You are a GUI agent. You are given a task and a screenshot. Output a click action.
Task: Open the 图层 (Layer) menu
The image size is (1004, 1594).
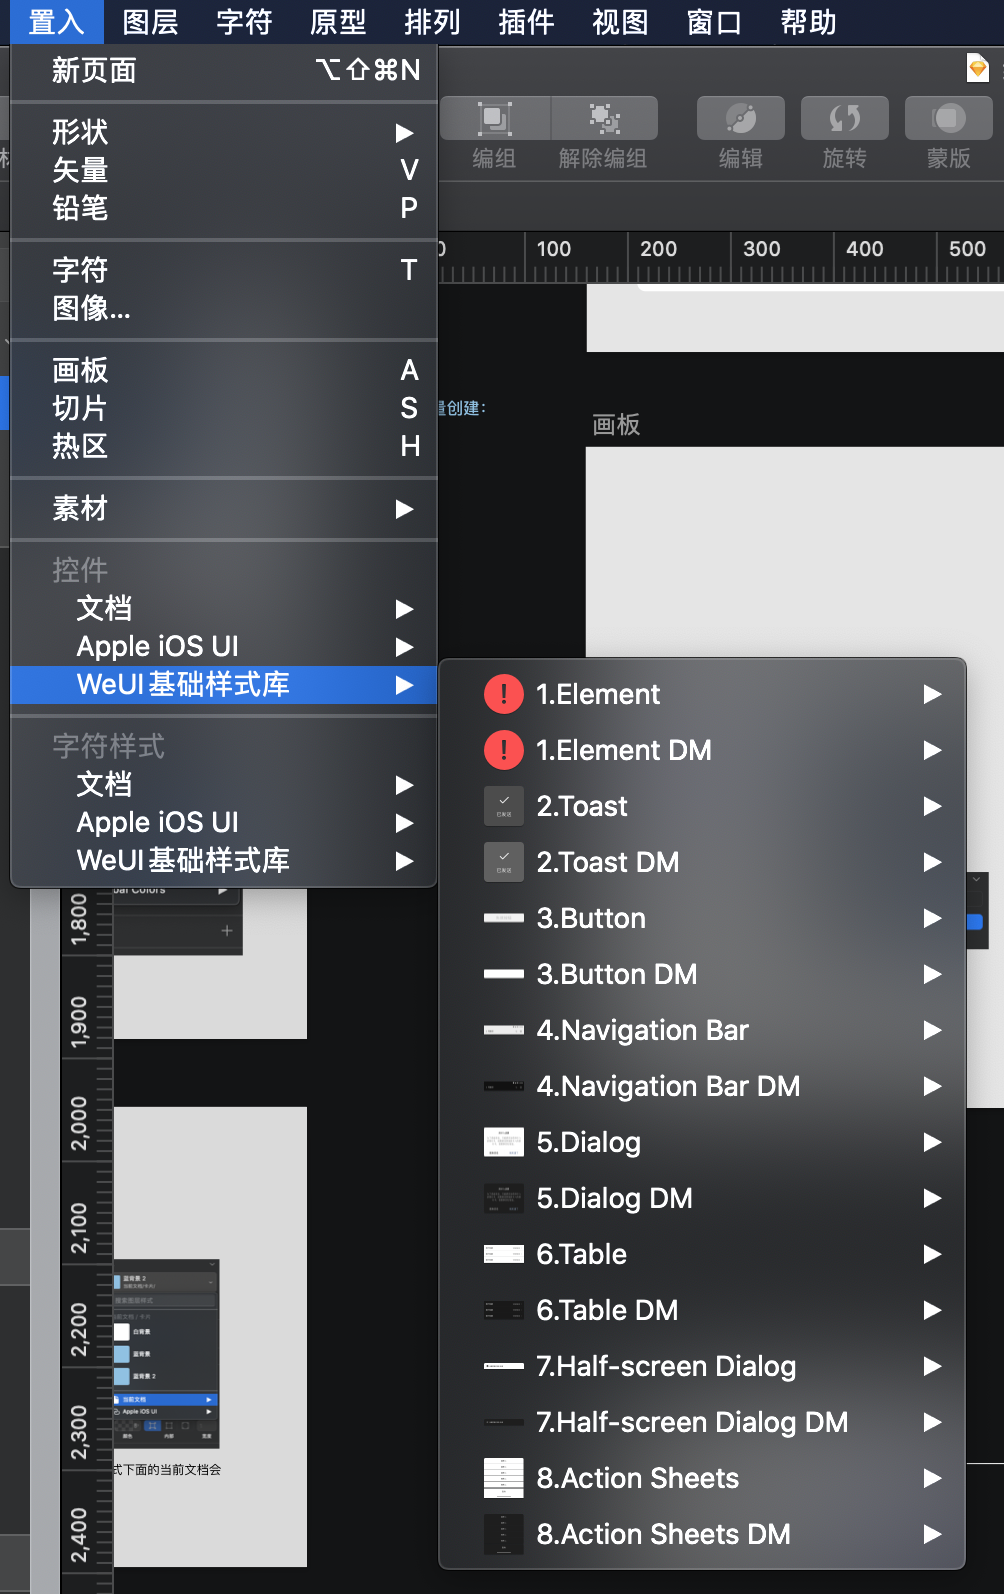click(150, 22)
